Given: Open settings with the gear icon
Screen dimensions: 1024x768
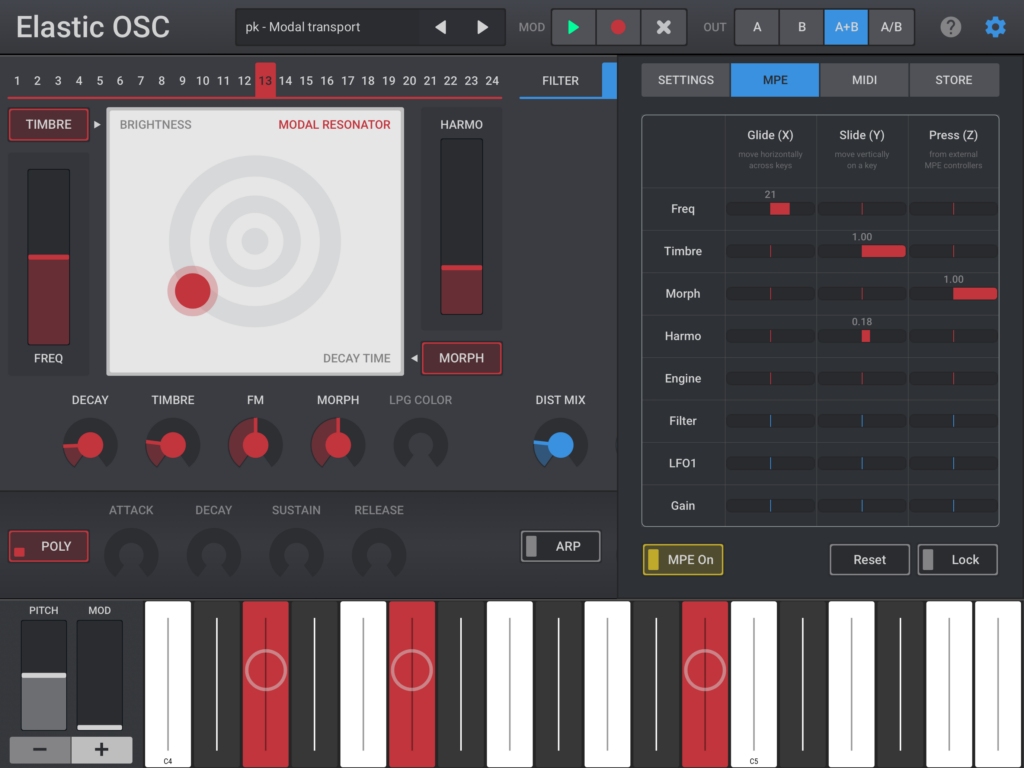Looking at the screenshot, I should point(995,27).
